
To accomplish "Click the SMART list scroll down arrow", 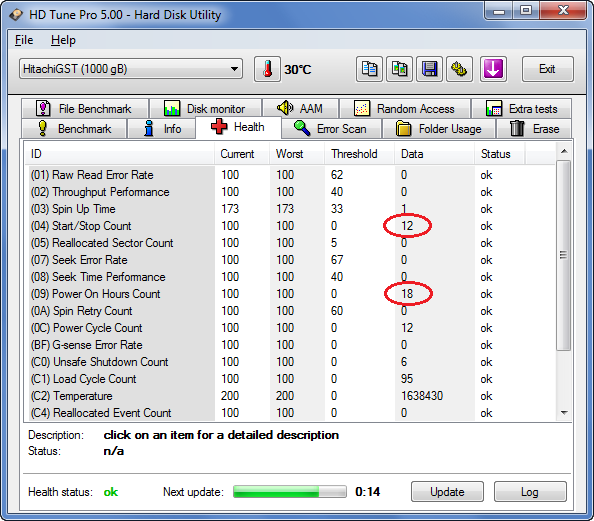I will [564, 413].
